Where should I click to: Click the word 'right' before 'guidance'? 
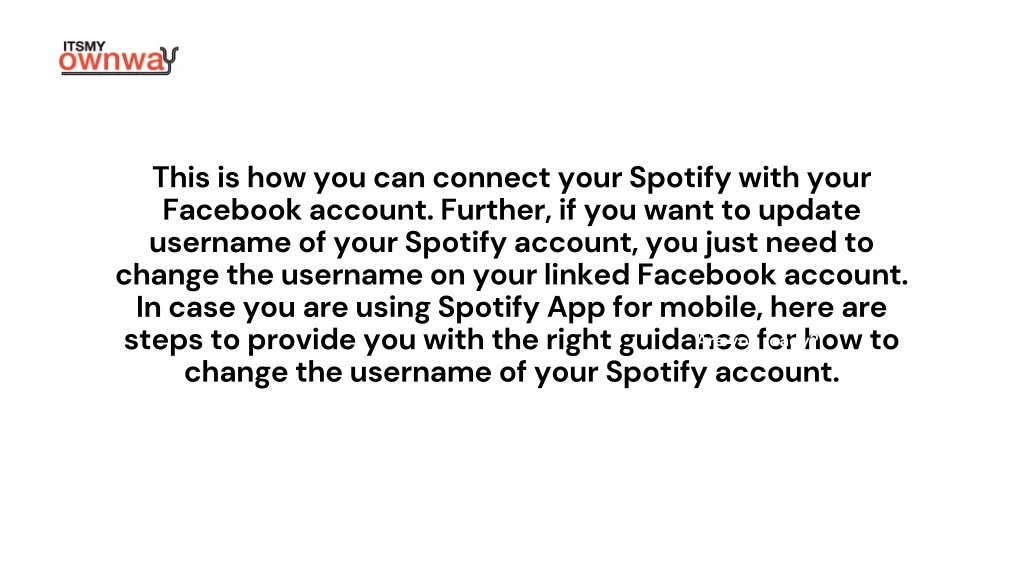pos(579,341)
